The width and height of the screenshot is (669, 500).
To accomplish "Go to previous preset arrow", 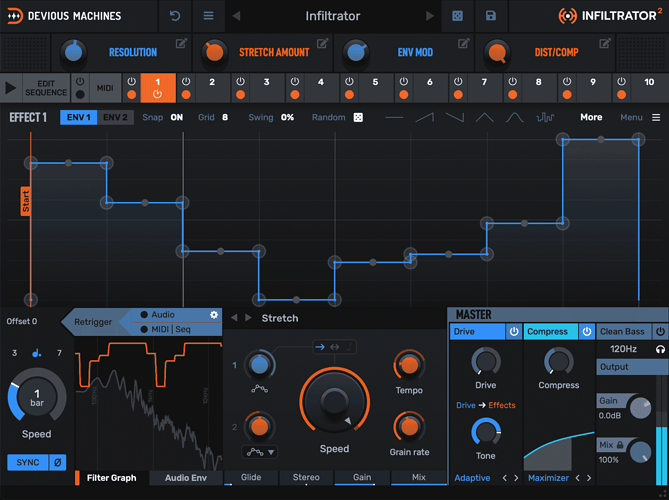I will pos(236,16).
